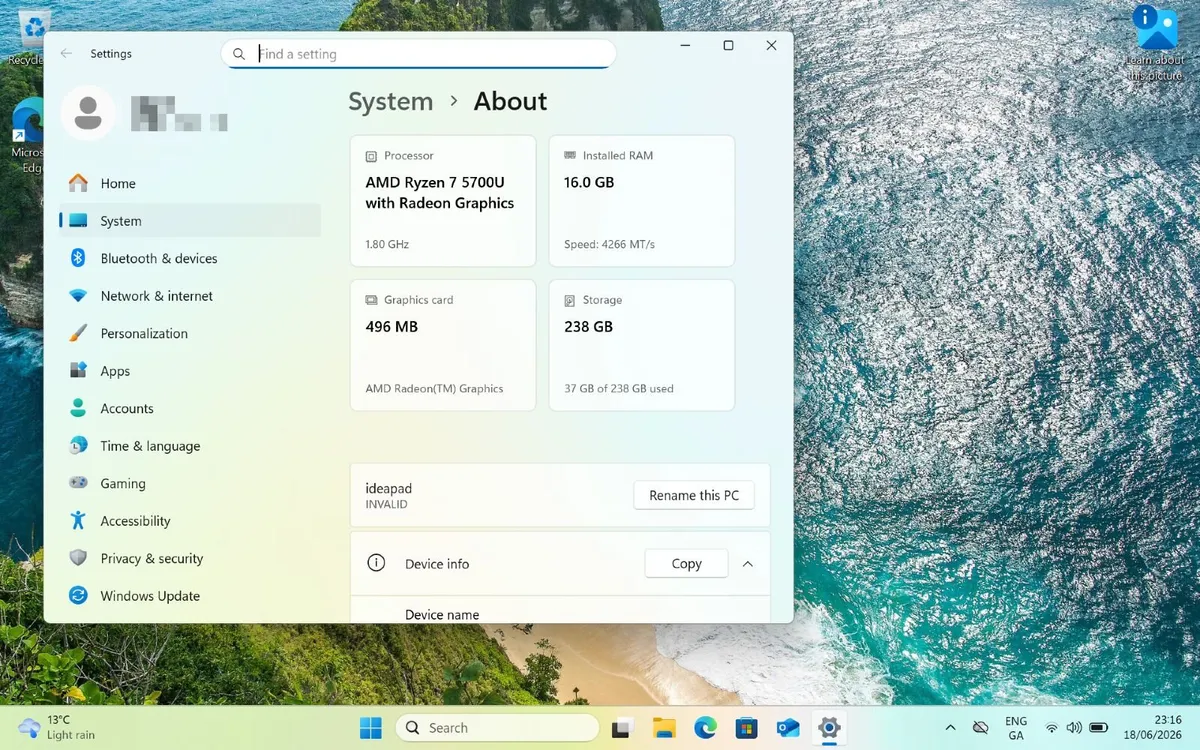Open Microsoft Store from the taskbar
The image size is (1200, 750).
click(747, 728)
